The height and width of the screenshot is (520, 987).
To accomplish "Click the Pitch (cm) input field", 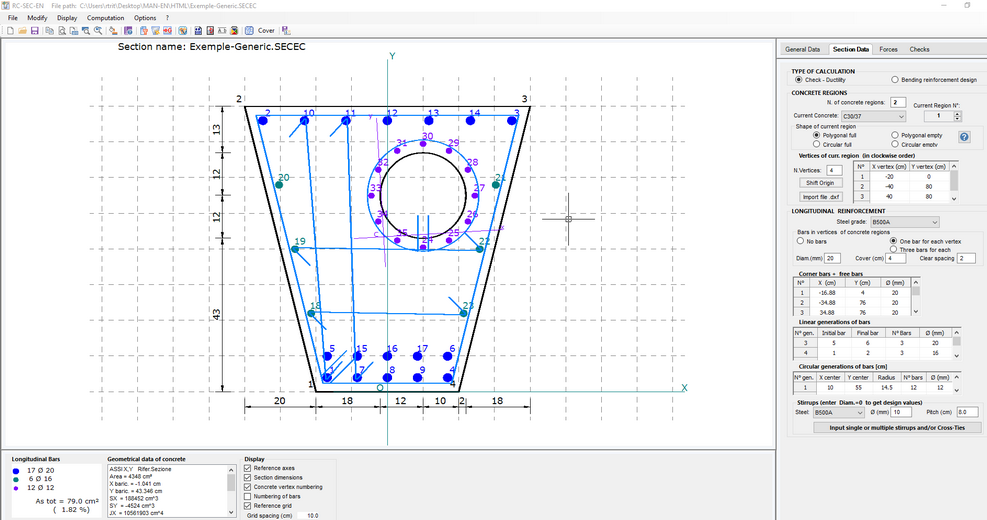I will [x=967, y=412].
